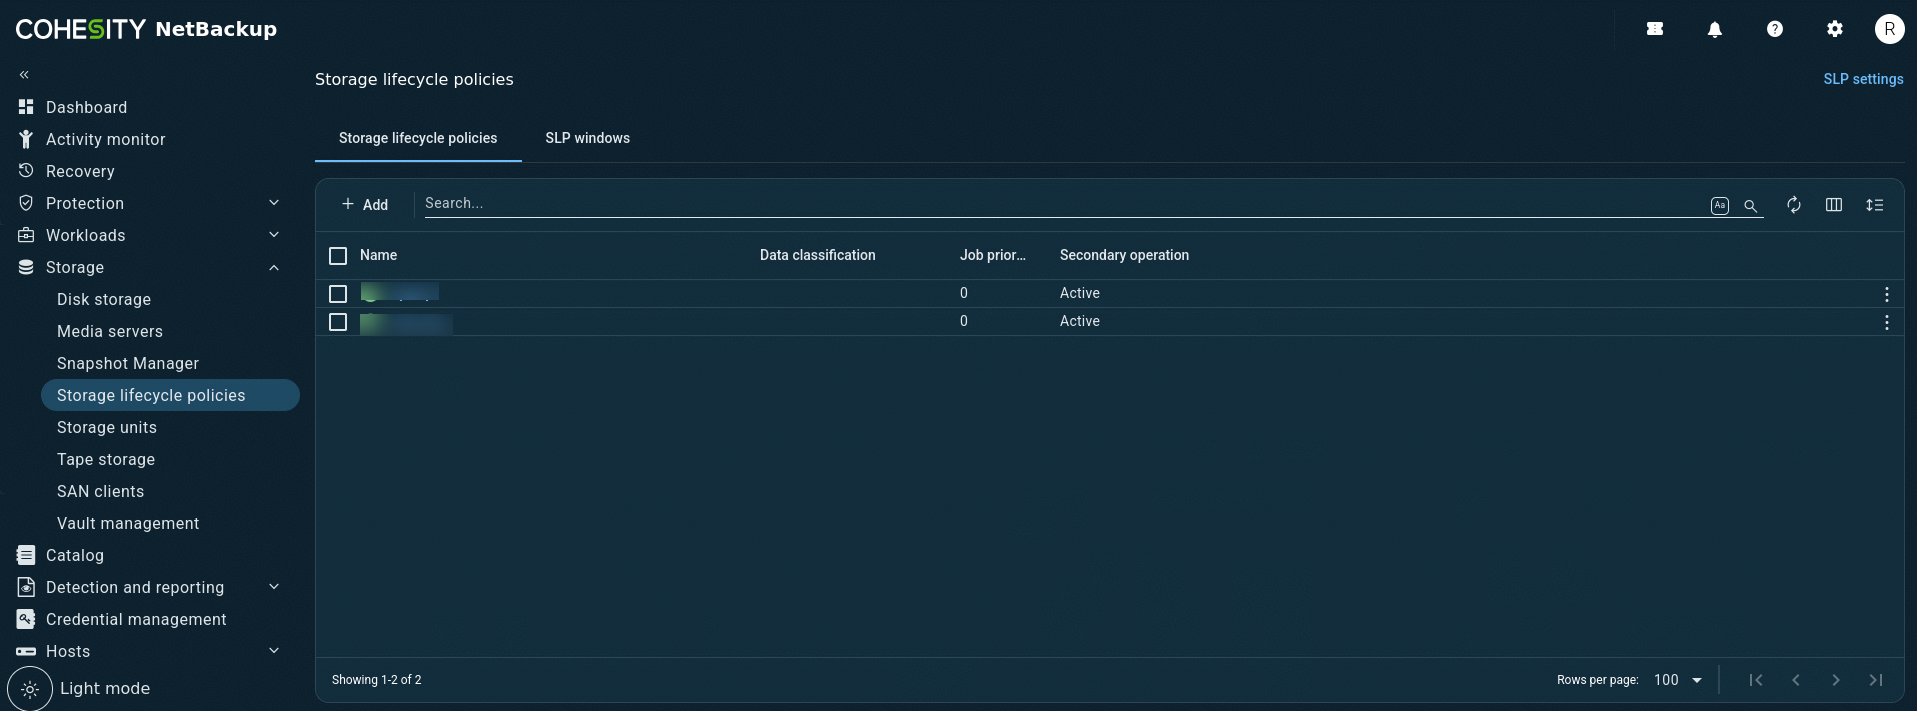Open the user profile avatar R

[x=1889, y=29]
